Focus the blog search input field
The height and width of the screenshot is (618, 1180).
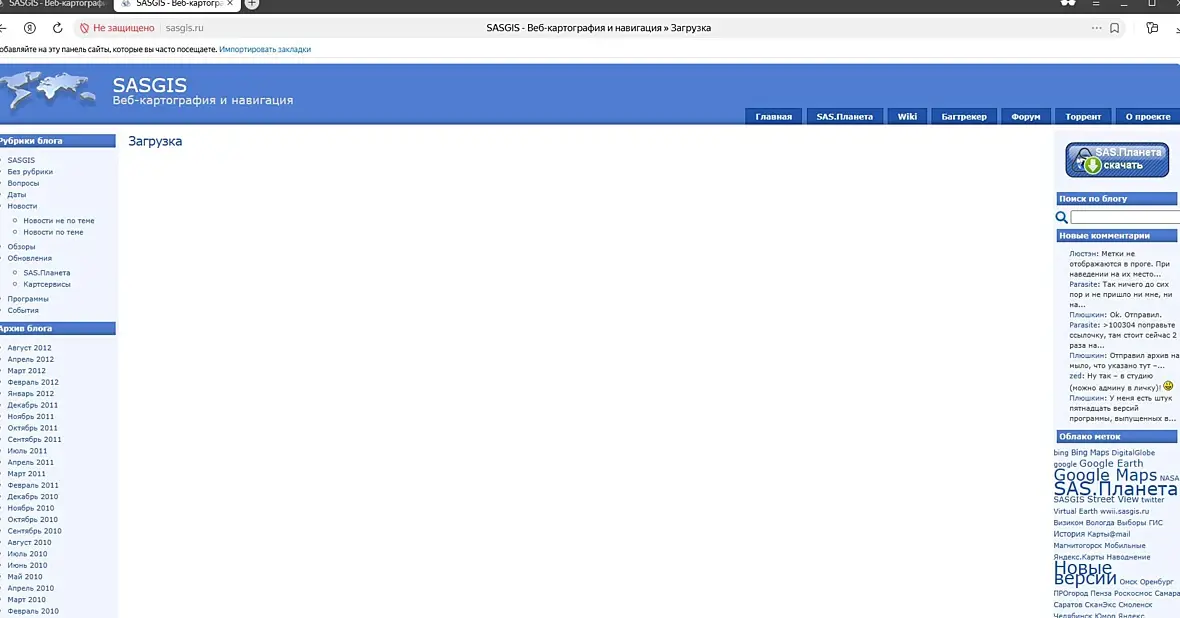click(1125, 218)
